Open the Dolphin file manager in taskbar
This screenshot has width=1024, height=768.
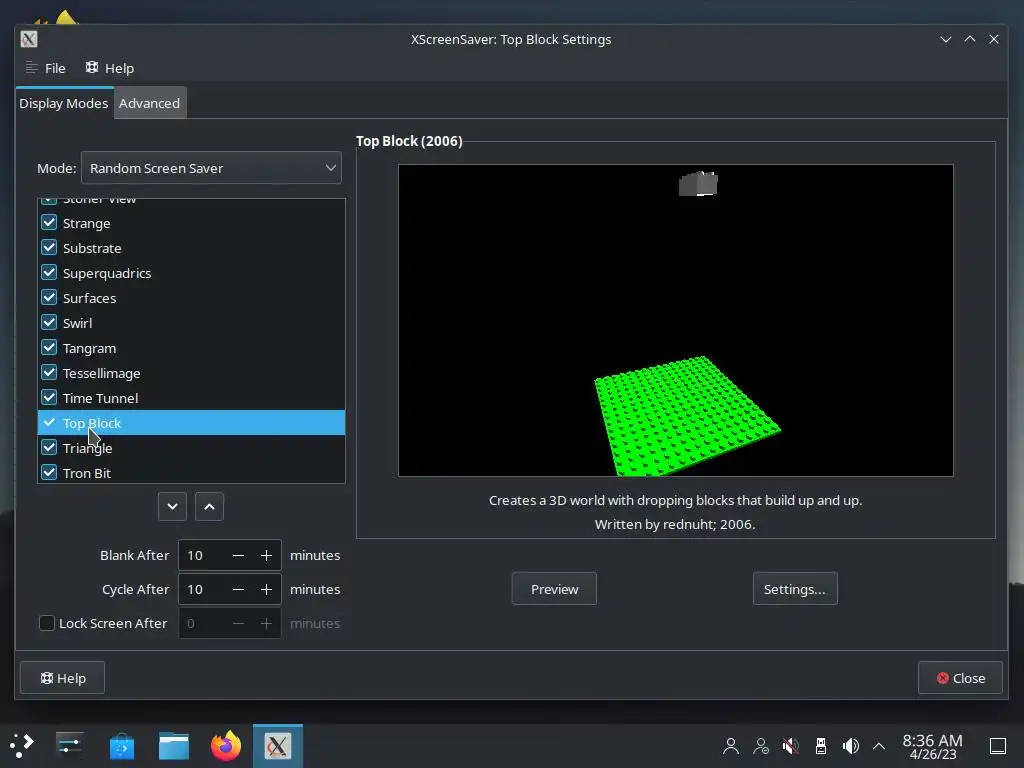[174, 746]
